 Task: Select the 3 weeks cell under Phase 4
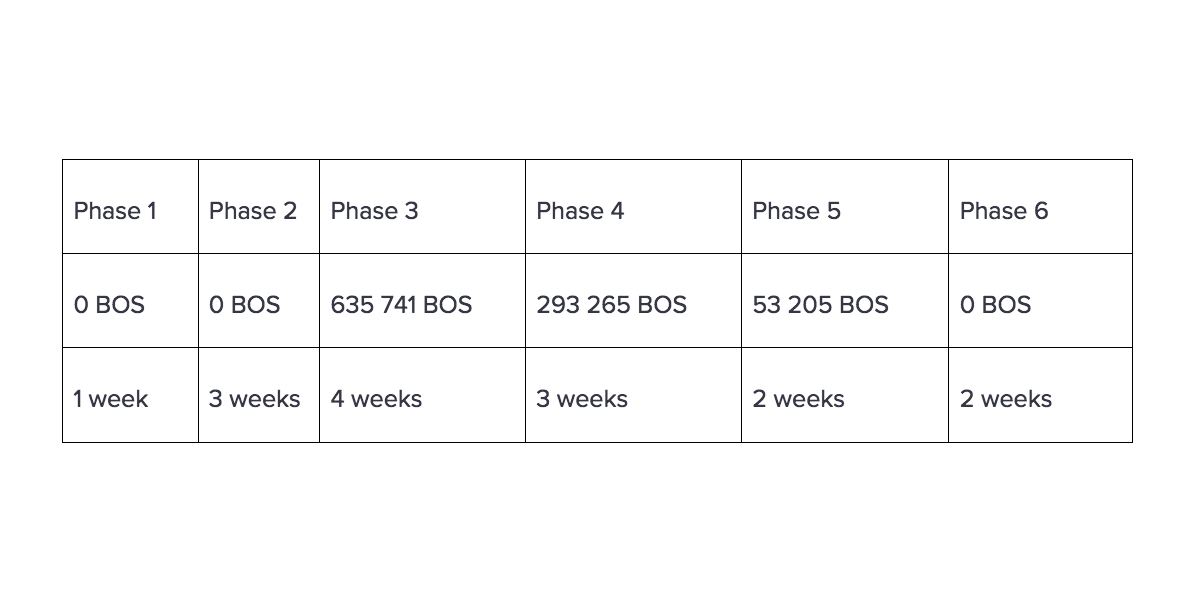[x=633, y=395]
